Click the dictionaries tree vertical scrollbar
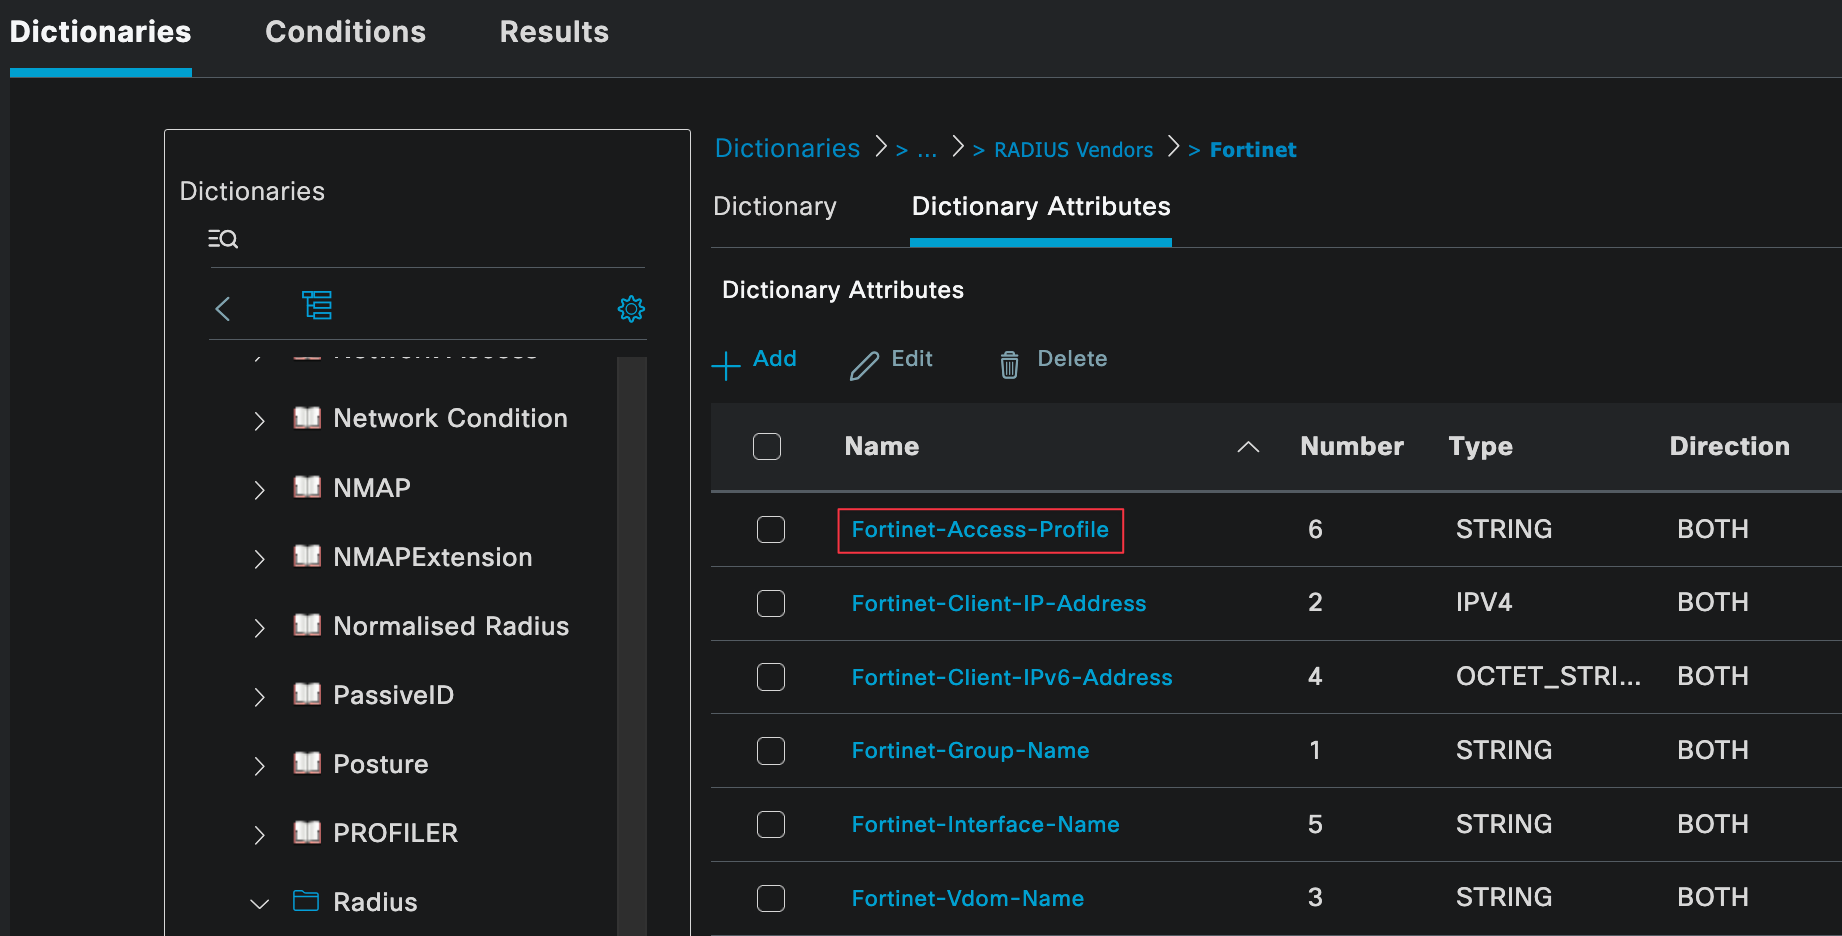The image size is (1842, 936). 631,640
